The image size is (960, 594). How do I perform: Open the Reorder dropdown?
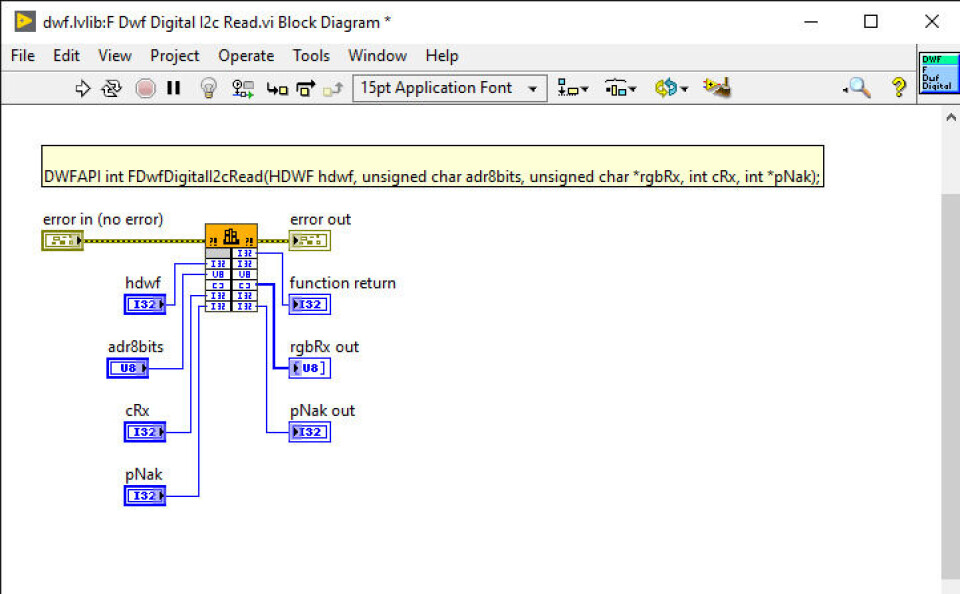click(x=671, y=88)
